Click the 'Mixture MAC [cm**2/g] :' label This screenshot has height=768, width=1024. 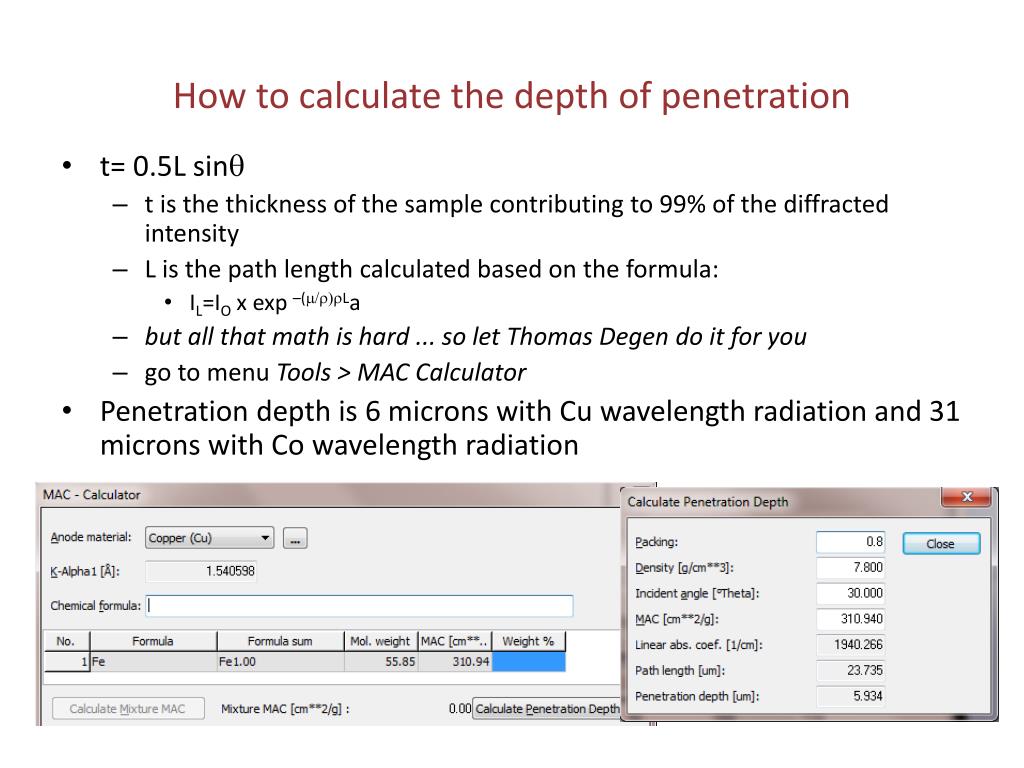point(285,709)
